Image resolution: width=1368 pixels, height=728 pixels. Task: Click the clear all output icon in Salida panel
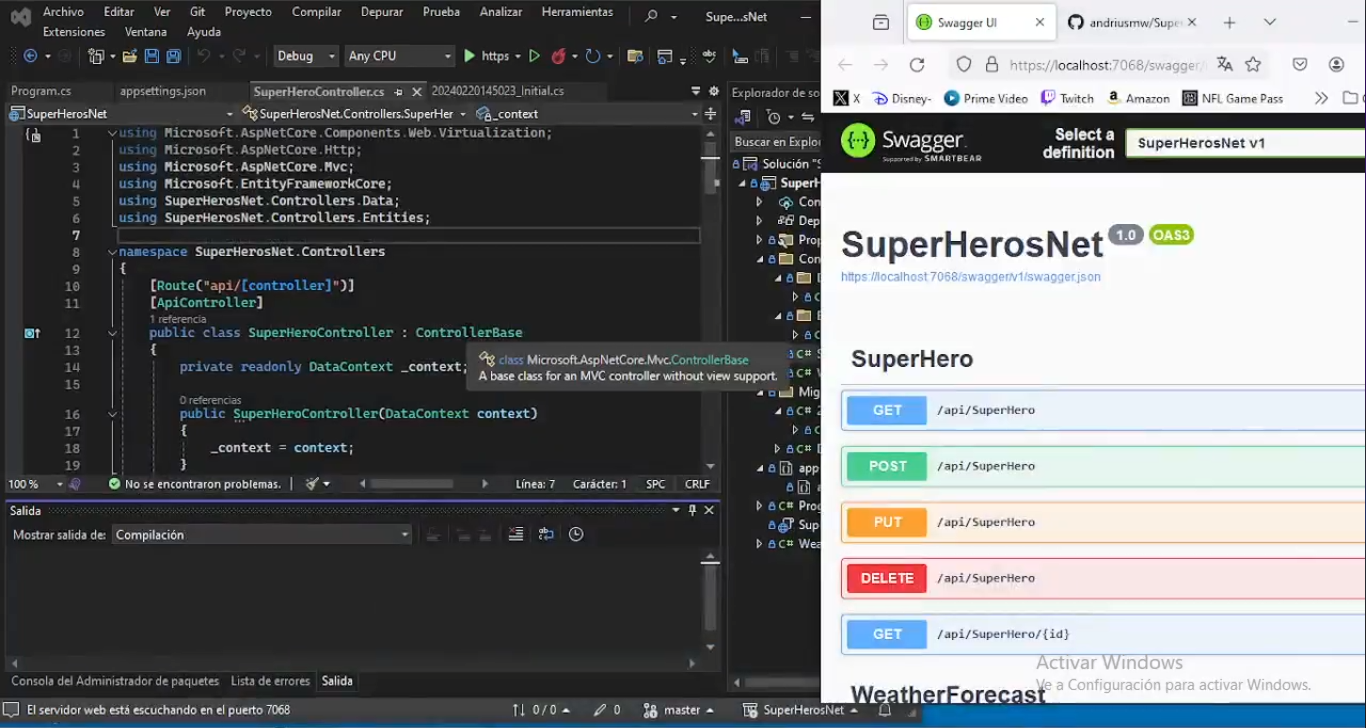point(515,535)
